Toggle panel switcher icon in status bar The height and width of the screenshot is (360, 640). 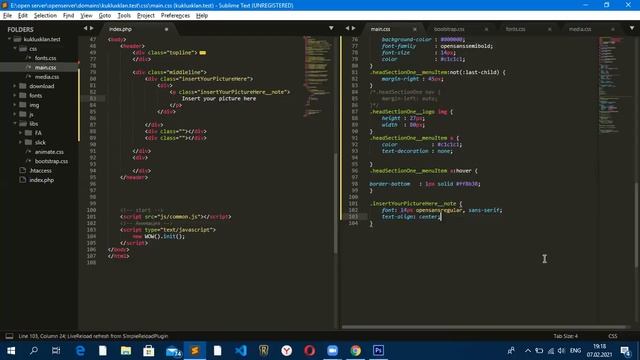[9, 336]
